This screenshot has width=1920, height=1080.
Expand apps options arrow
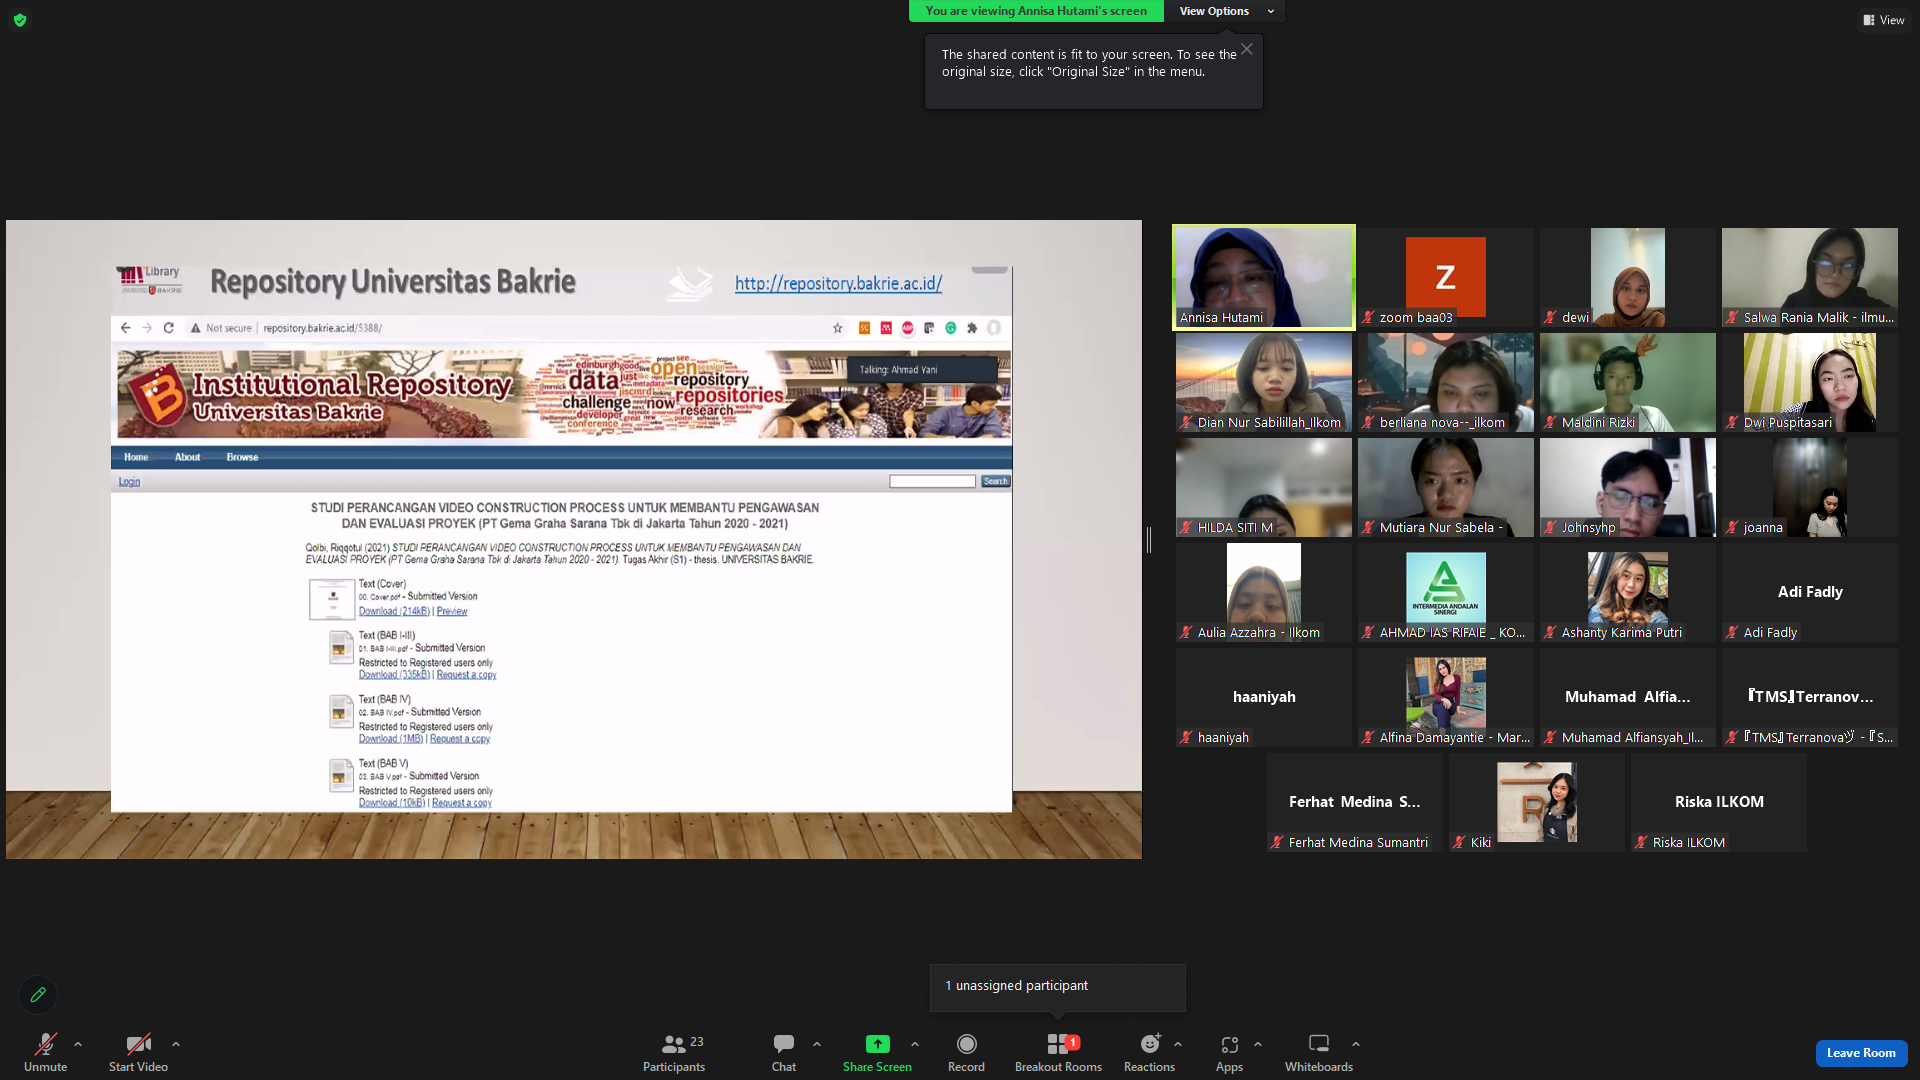click(1258, 1044)
